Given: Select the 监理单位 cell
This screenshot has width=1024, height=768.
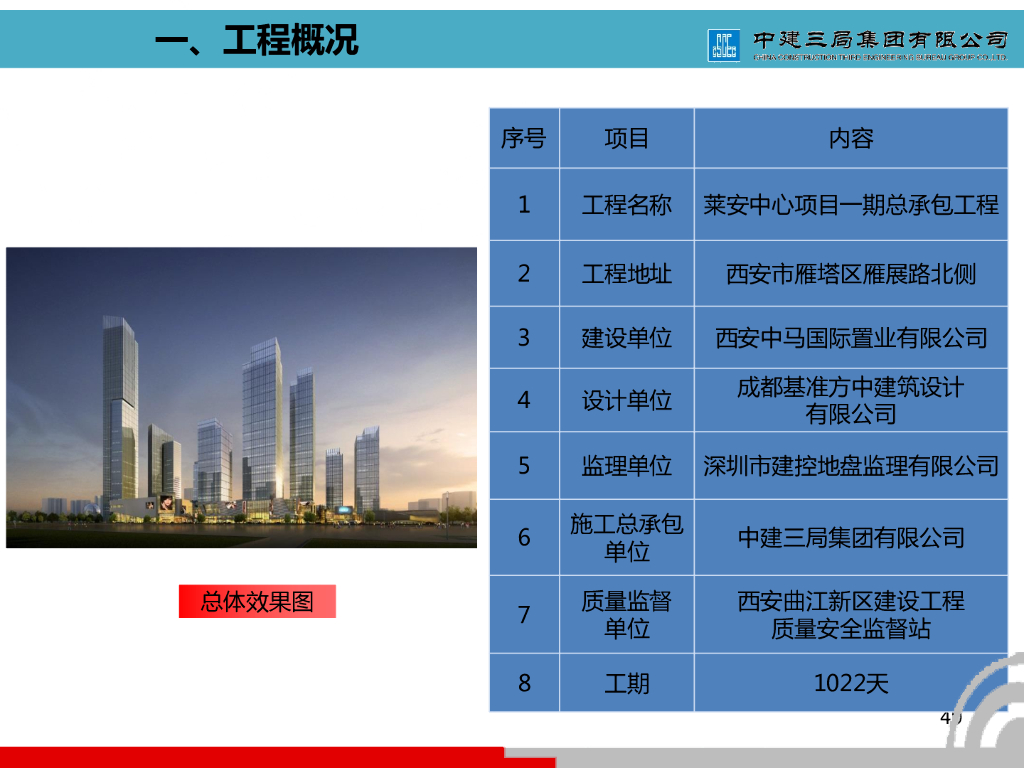Looking at the screenshot, I should pos(627,466).
